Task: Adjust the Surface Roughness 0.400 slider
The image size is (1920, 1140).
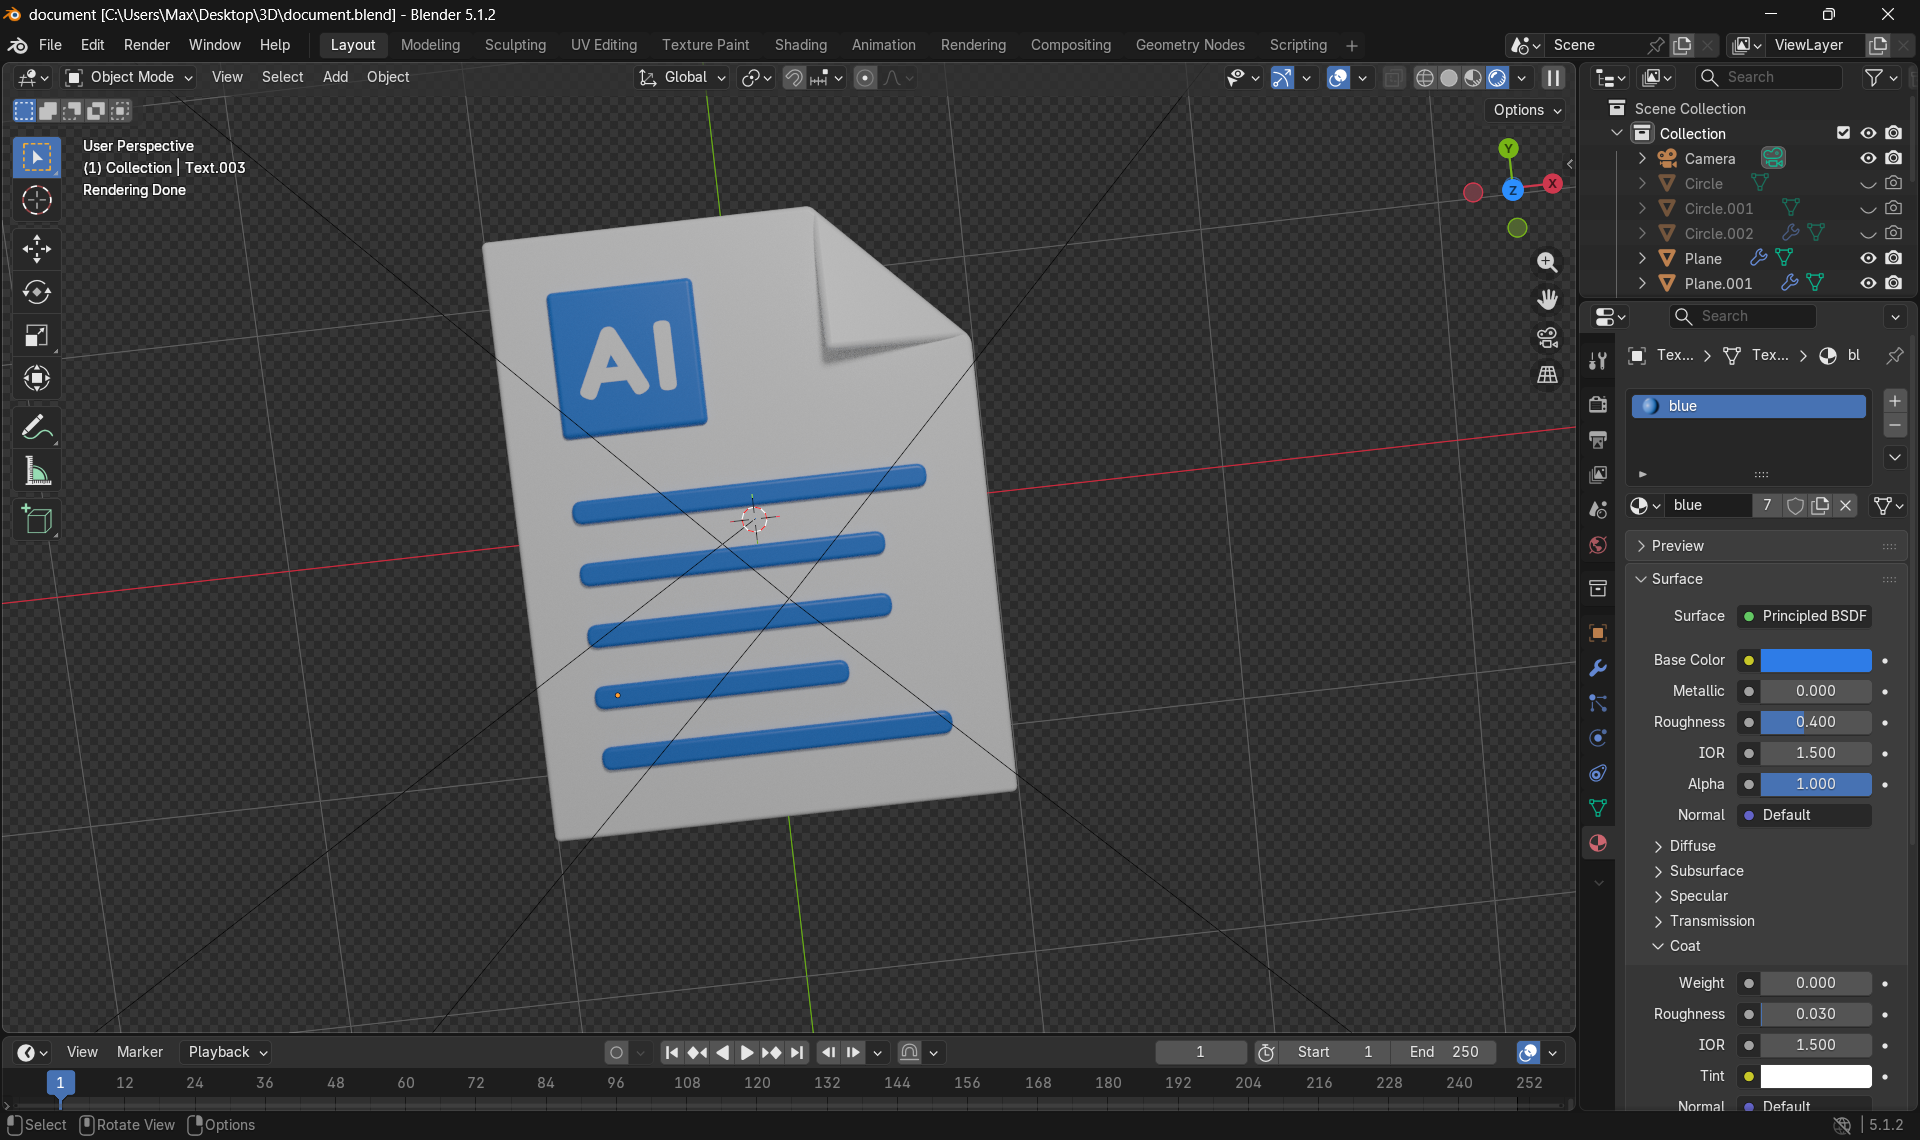Action: 1816,722
